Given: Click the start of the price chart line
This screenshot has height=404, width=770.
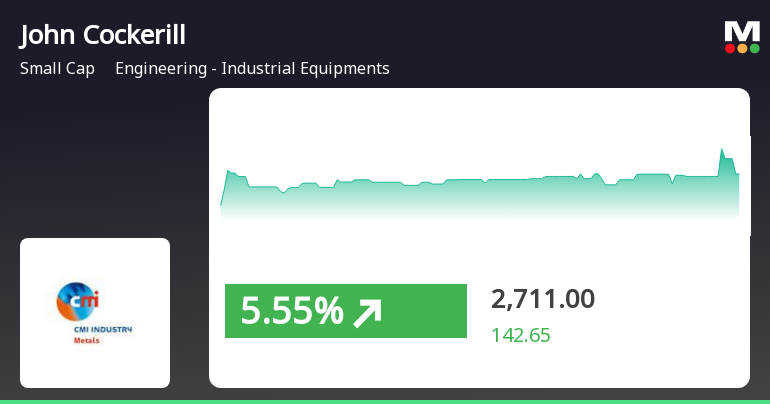Looking at the screenshot, I should 222,203.
